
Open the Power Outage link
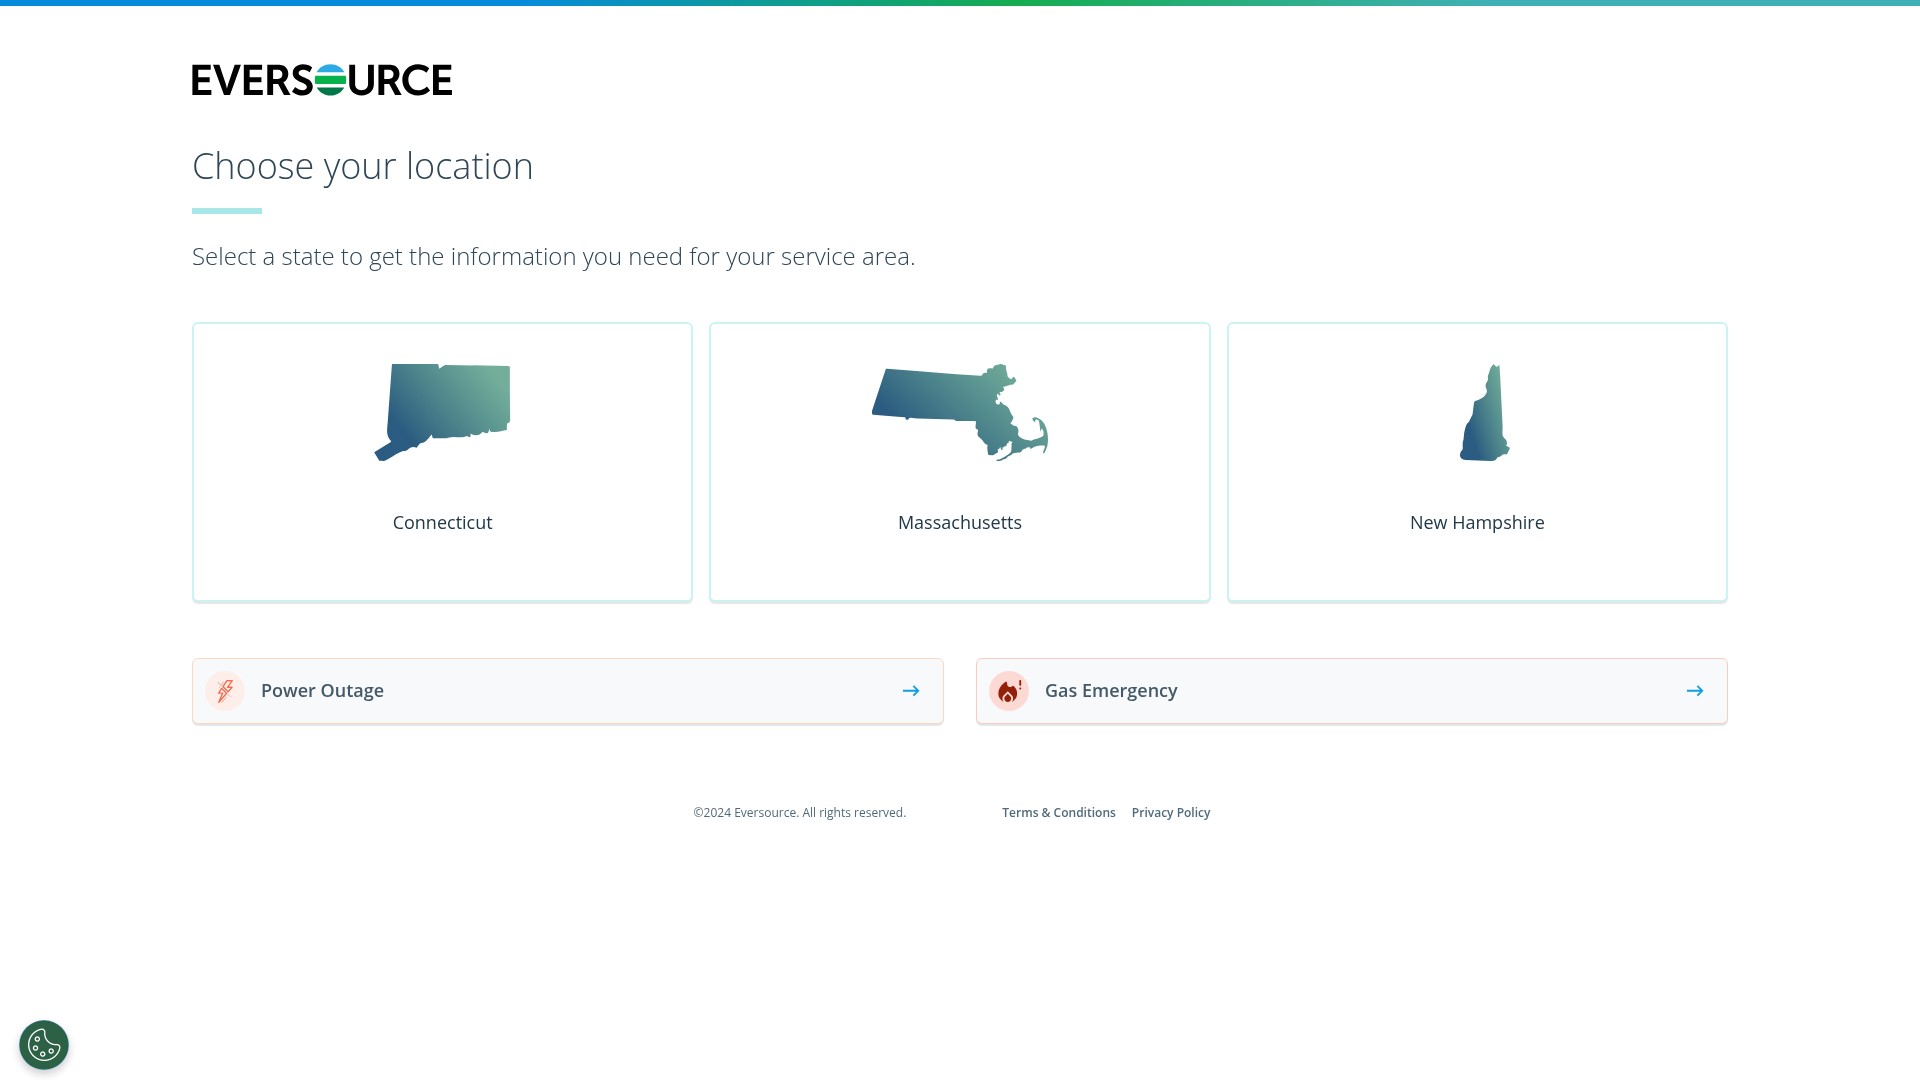568,691
